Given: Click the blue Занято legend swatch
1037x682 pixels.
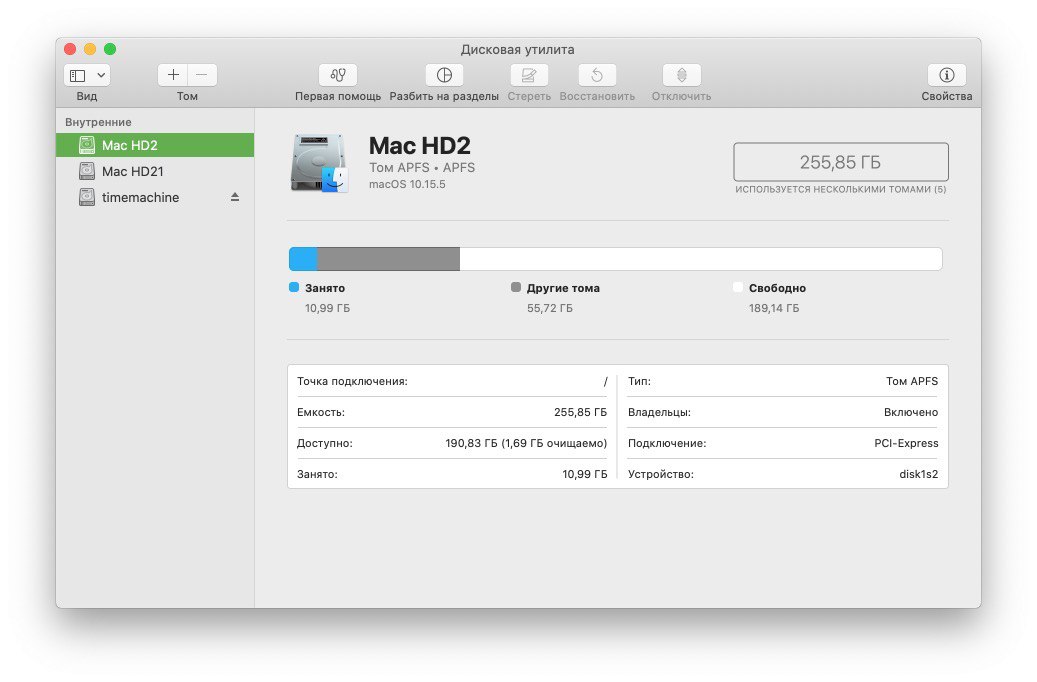Looking at the screenshot, I should (x=294, y=287).
